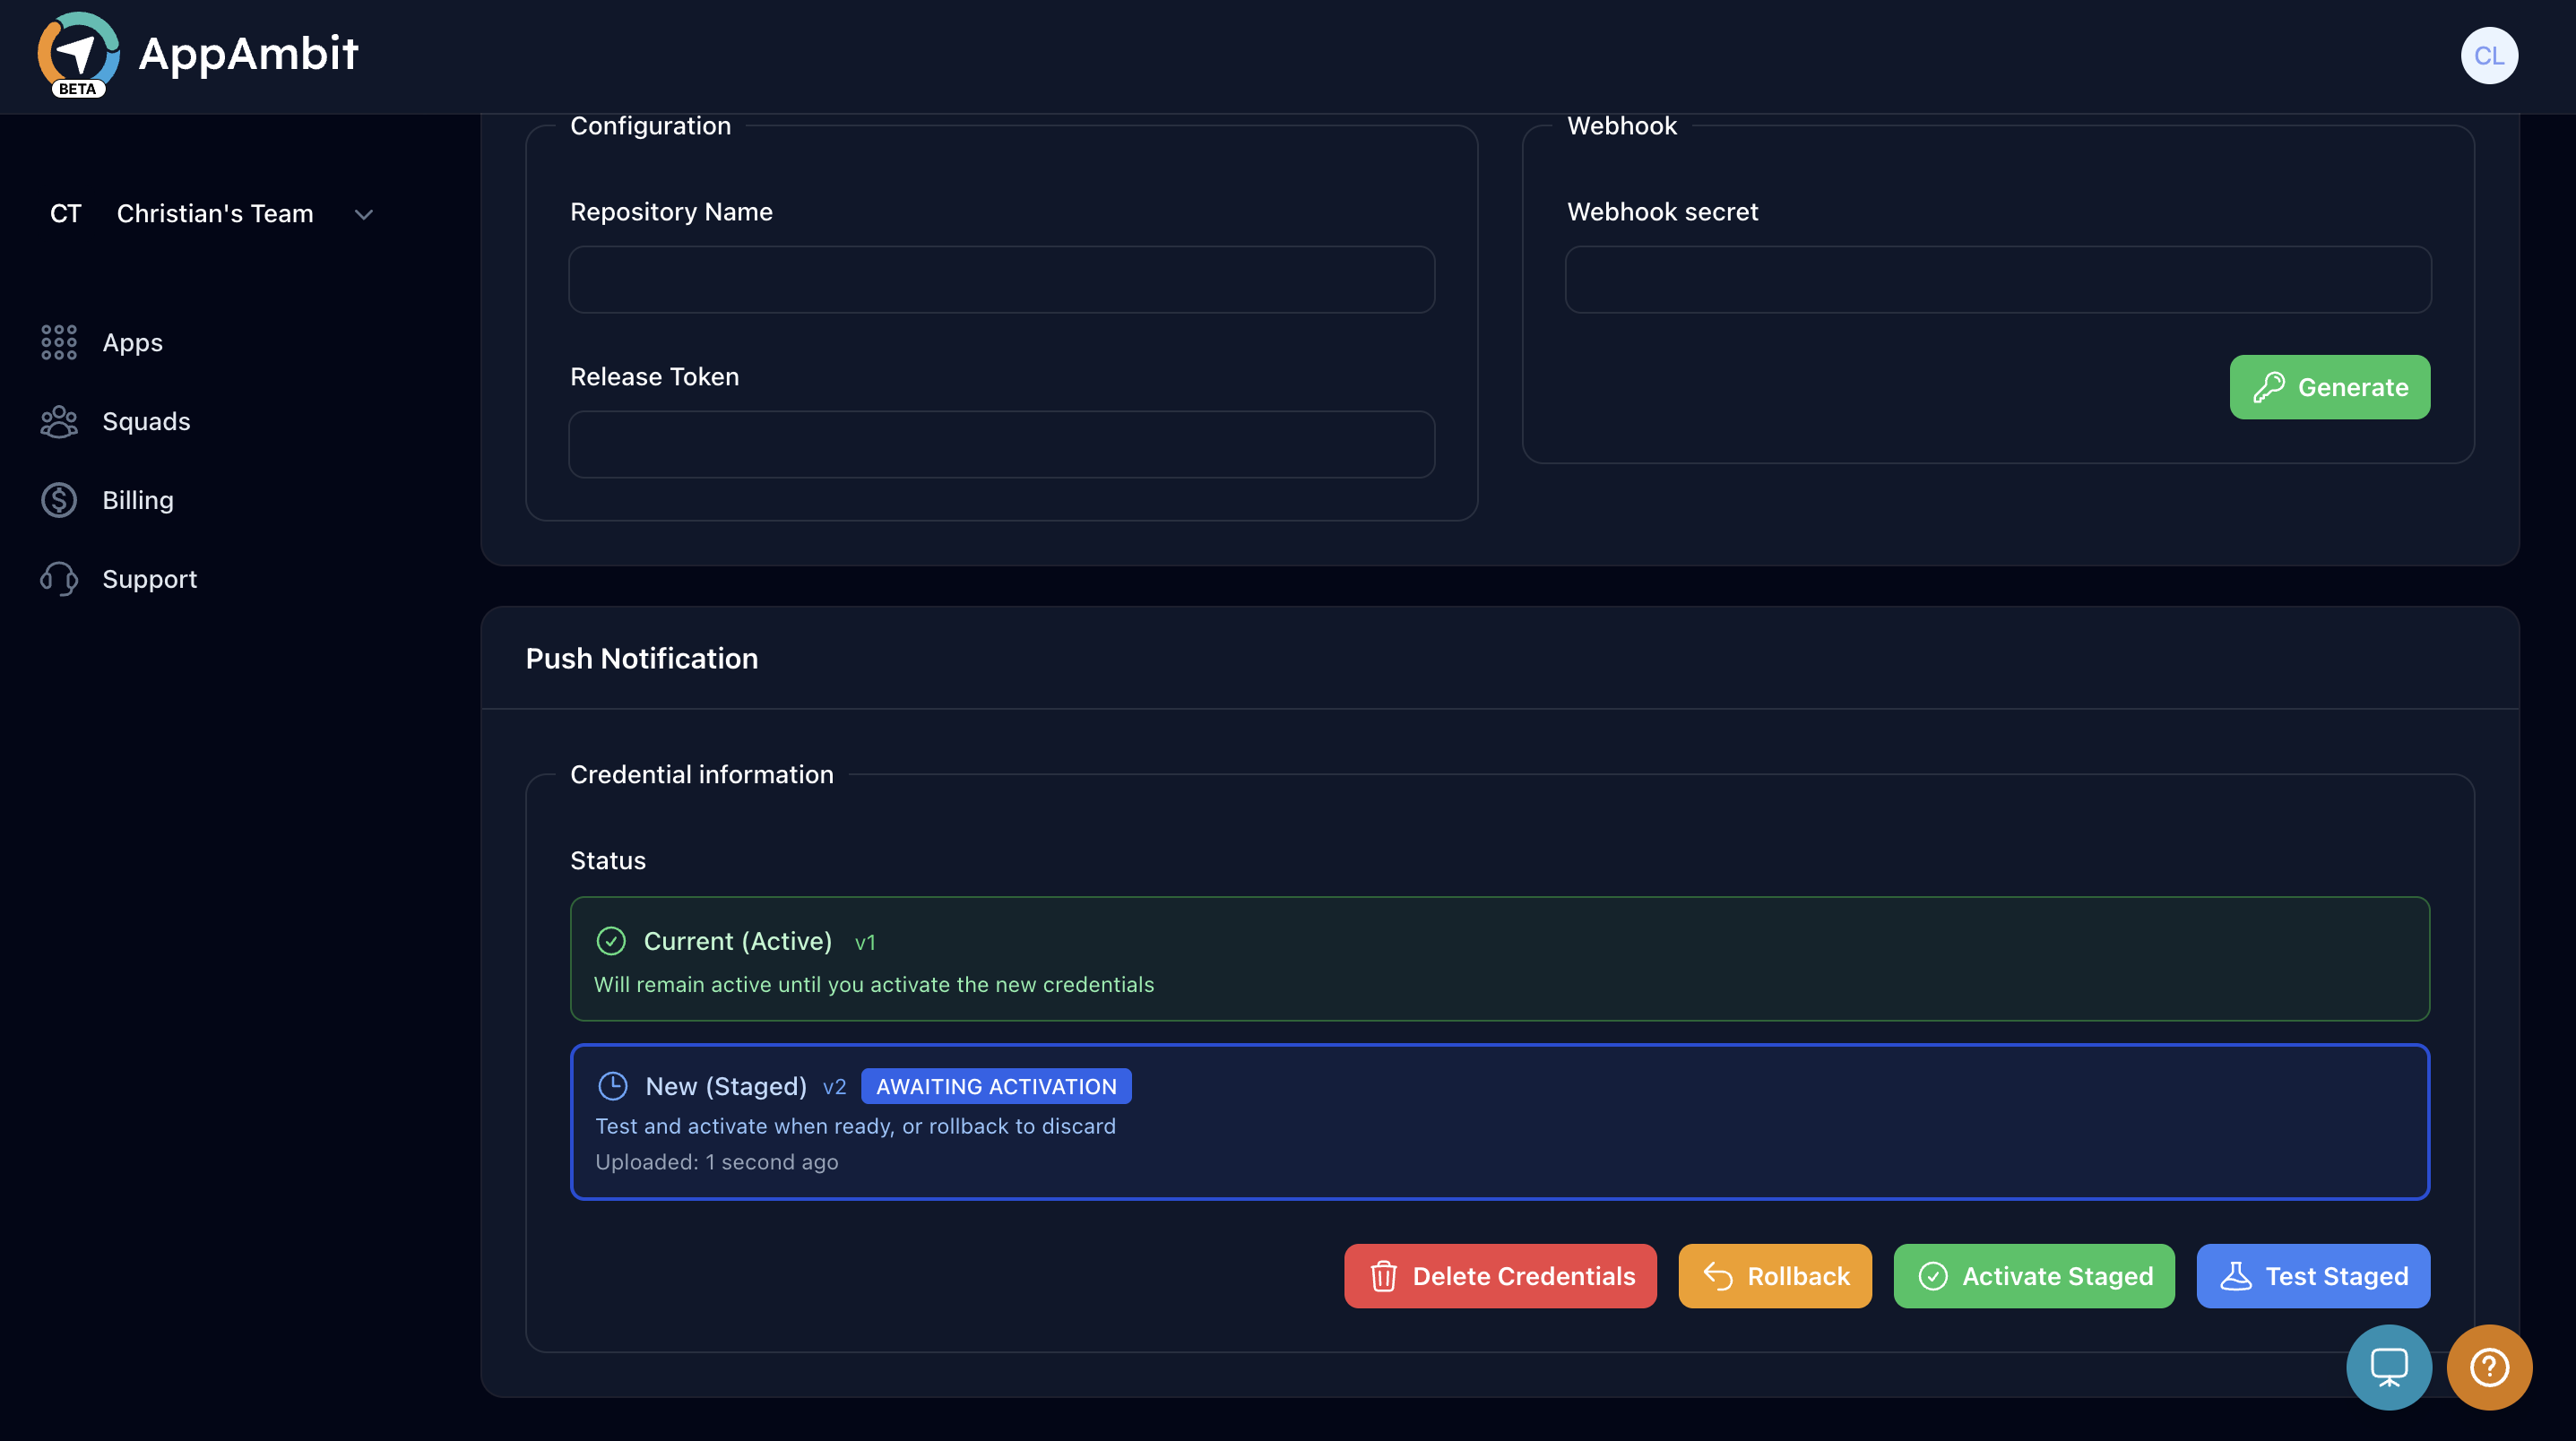Open the Billing dollar icon
2576x1441 pixels.
tap(59, 500)
